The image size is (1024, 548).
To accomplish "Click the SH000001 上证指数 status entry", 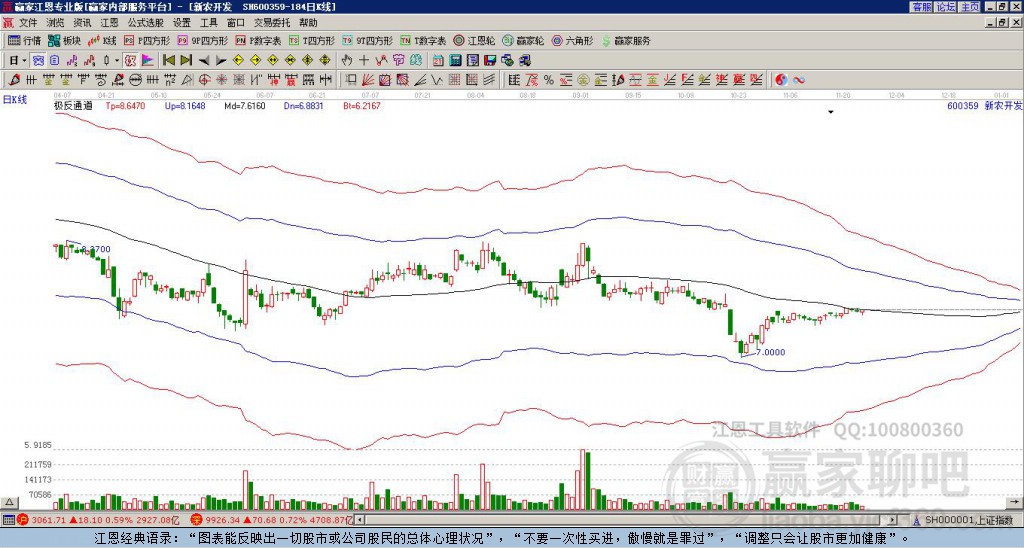I will [x=968, y=520].
